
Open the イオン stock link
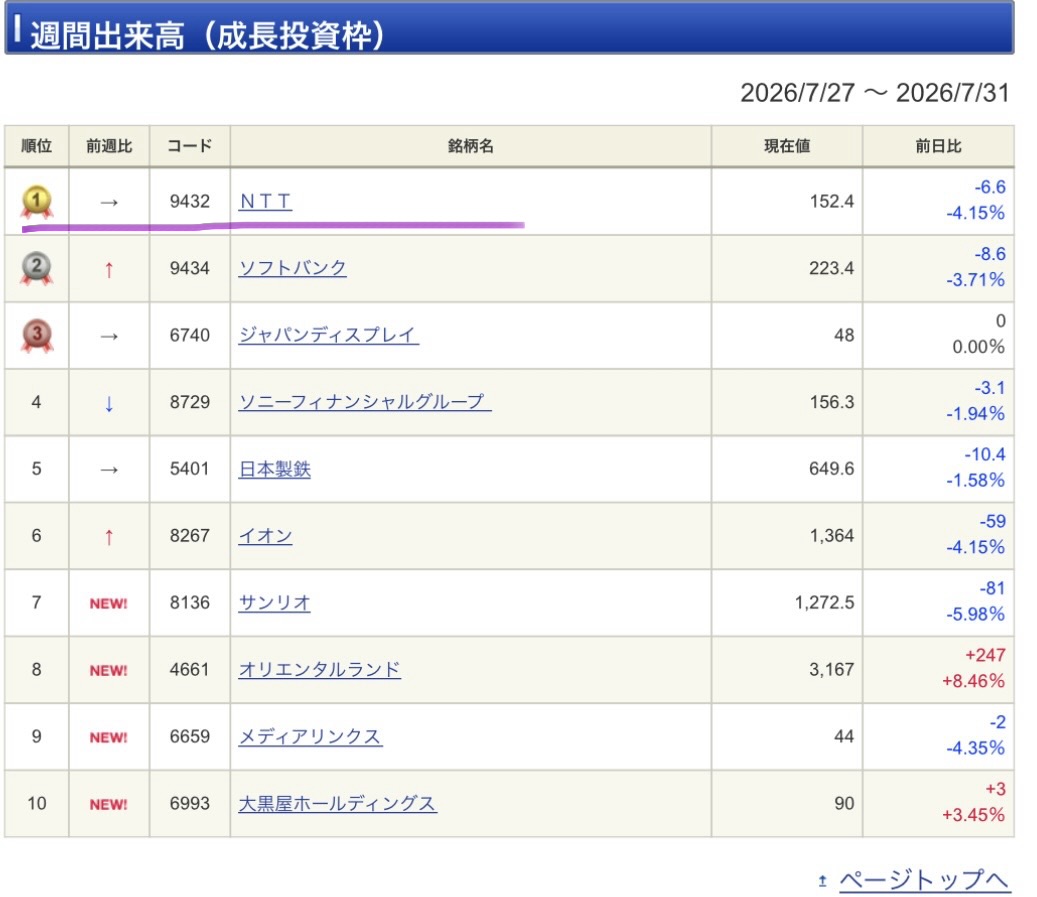tap(265, 536)
